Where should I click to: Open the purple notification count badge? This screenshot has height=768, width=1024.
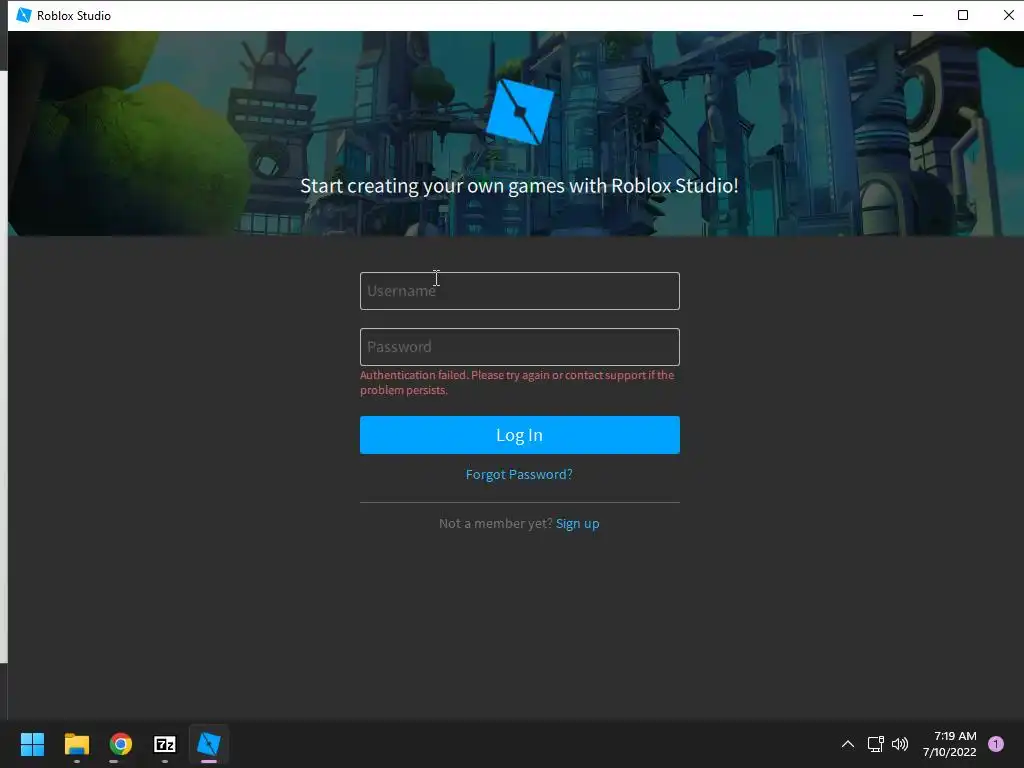coord(996,744)
